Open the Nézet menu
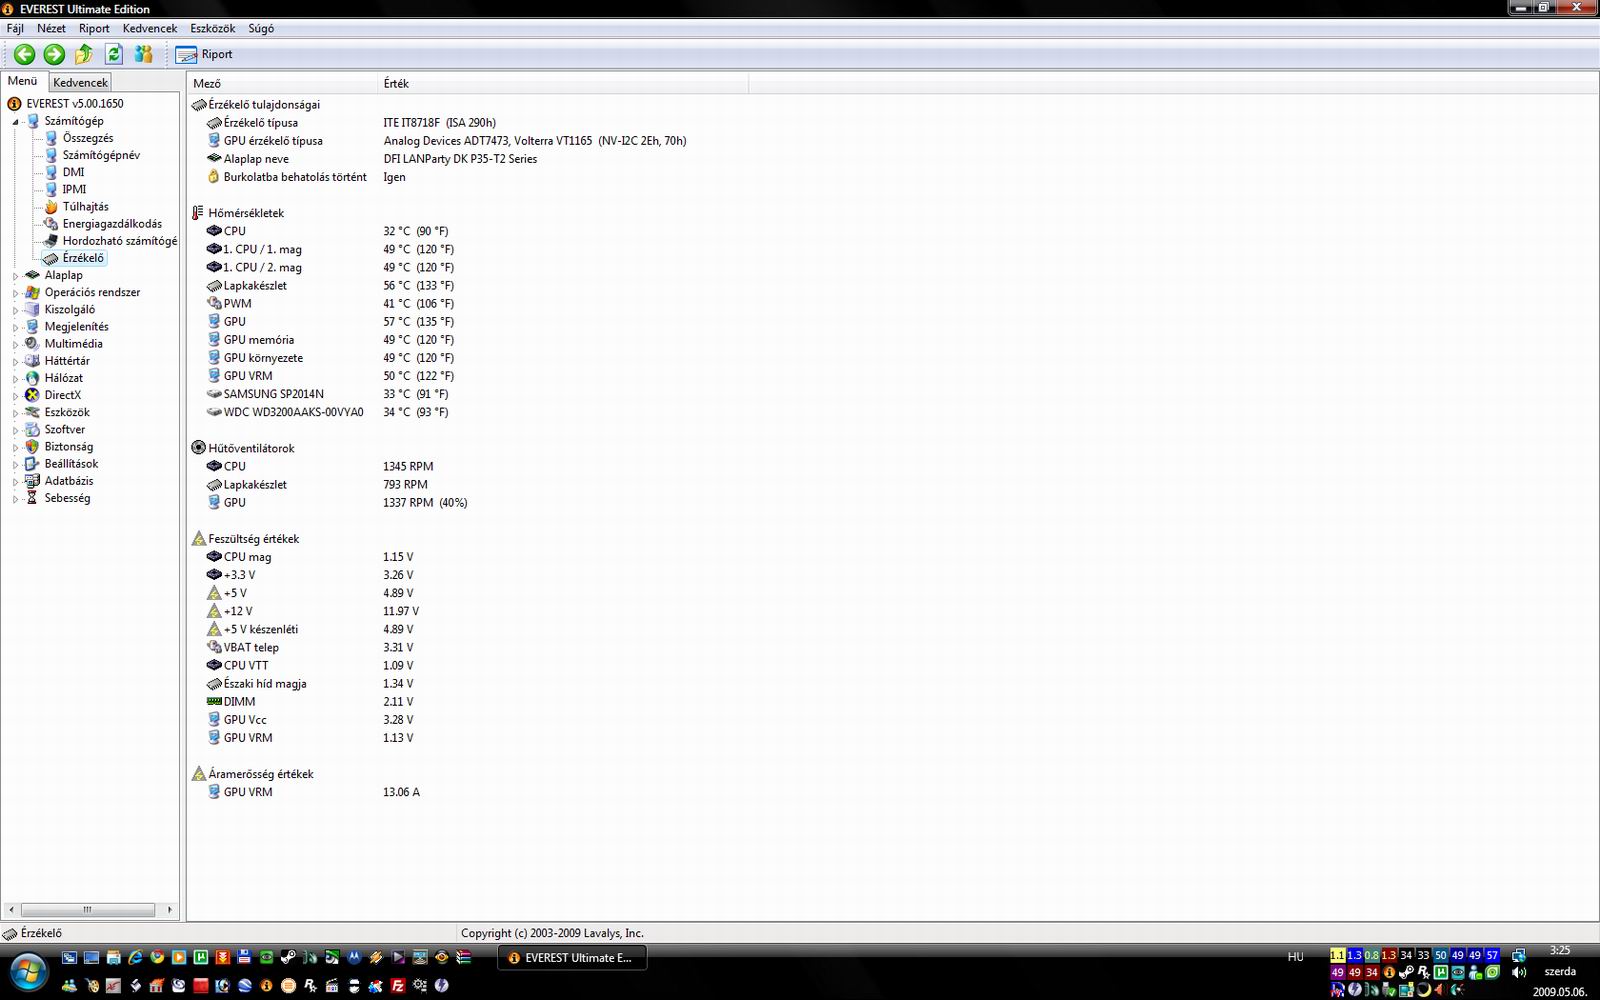The height and width of the screenshot is (1000, 1600). 51,28
